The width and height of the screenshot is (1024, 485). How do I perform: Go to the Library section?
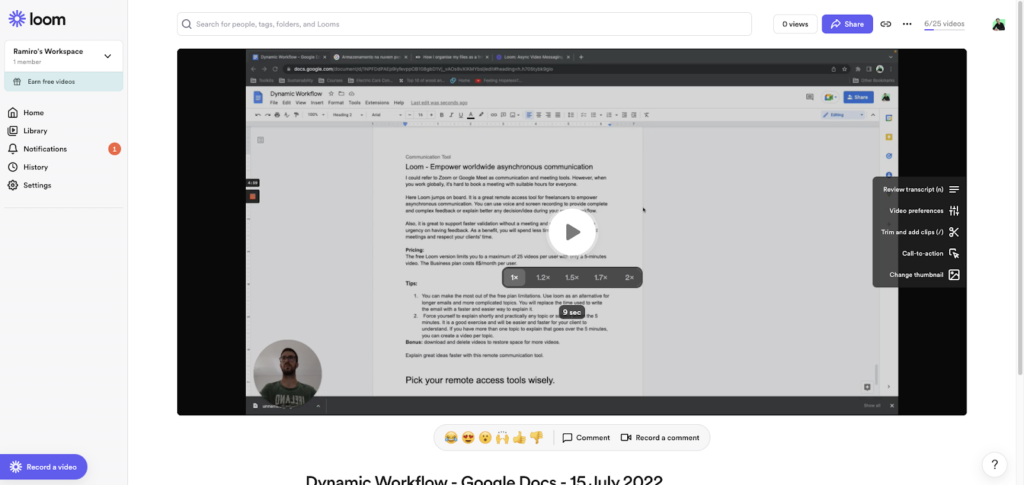[35, 131]
